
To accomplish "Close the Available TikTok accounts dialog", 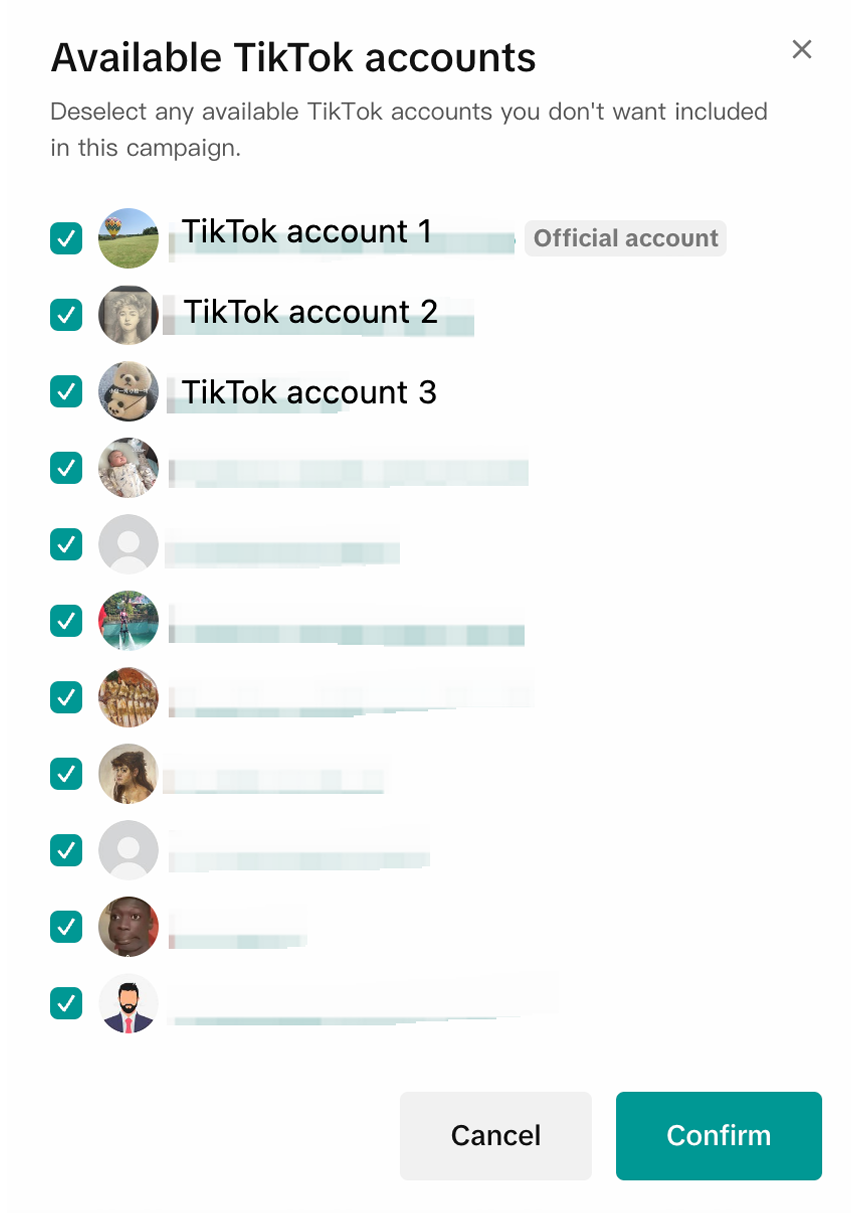I will 802,50.
